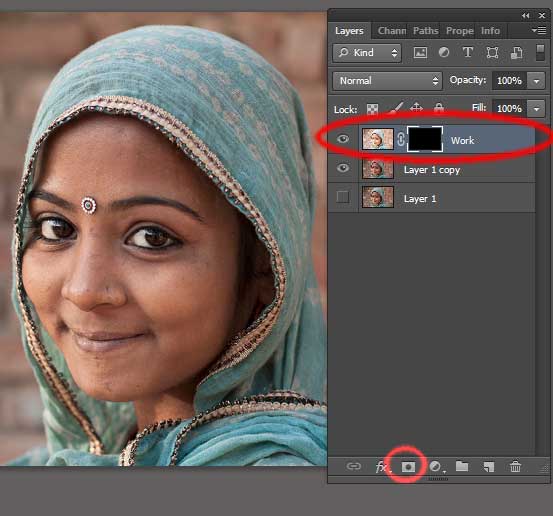Filter layers by type (T) icon
The height and width of the screenshot is (516, 553).
tap(468, 53)
